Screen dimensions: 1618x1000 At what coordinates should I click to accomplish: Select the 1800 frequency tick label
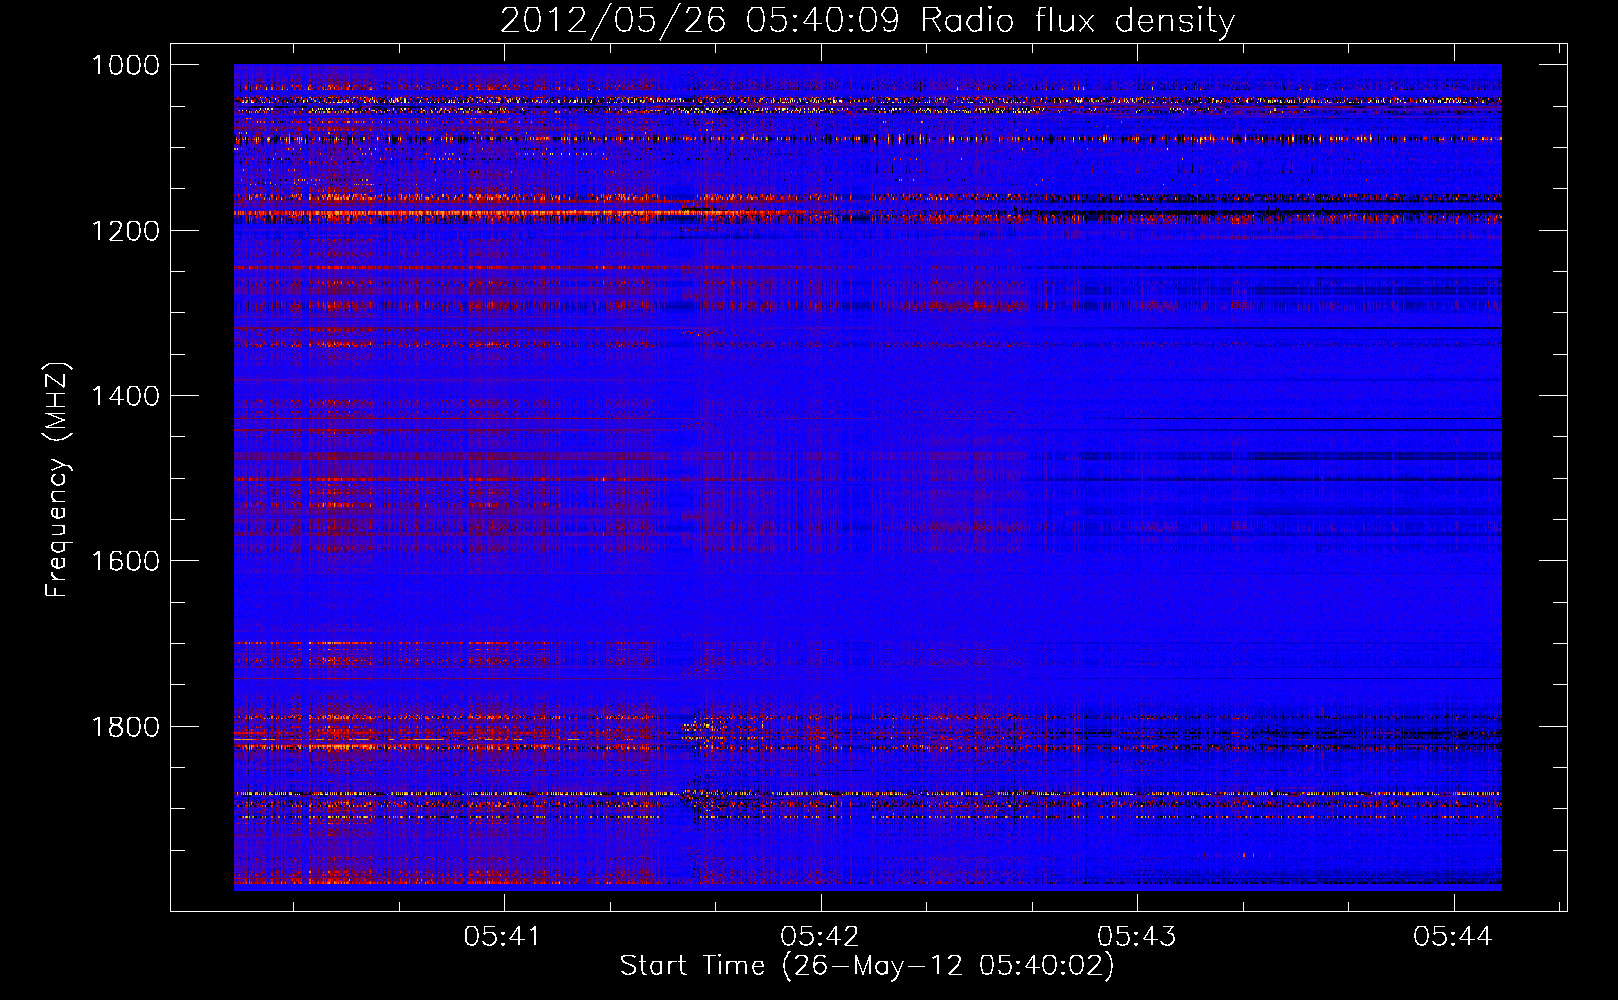[x=125, y=727]
